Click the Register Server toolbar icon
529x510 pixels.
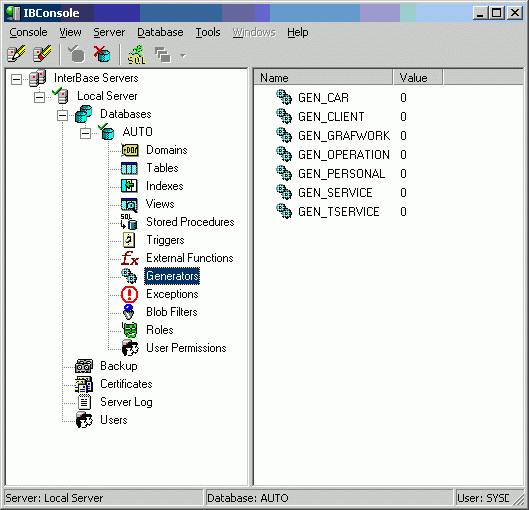pyautogui.click(x=16, y=53)
